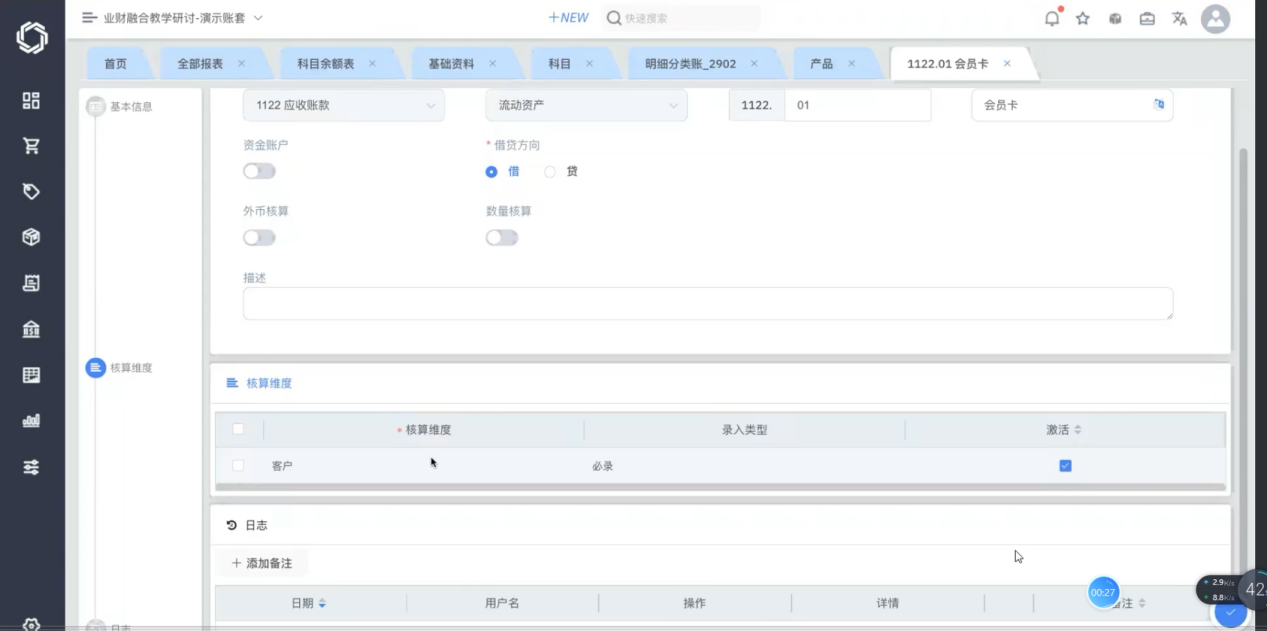Switch to the 科目余额表 tab
The image size is (1267, 631).
(x=325, y=63)
